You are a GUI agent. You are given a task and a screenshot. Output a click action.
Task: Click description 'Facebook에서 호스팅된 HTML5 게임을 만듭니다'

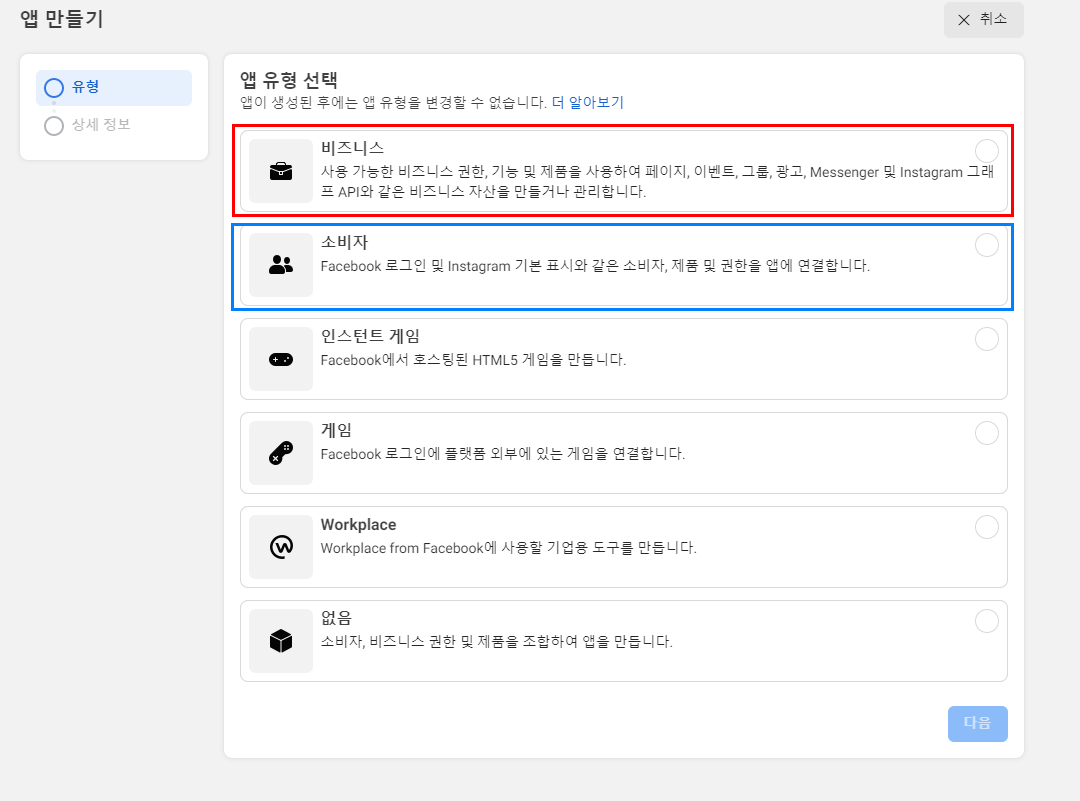pyautogui.click(x=473, y=360)
